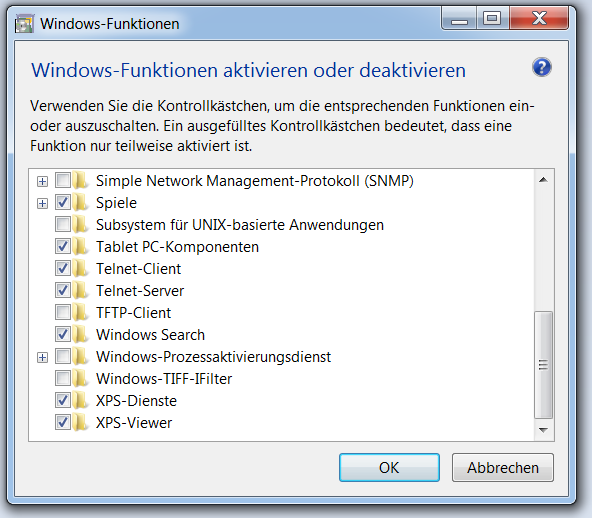Open the blue help question mark icon
The height and width of the screenshot is (518, 592).
(542, 68)
